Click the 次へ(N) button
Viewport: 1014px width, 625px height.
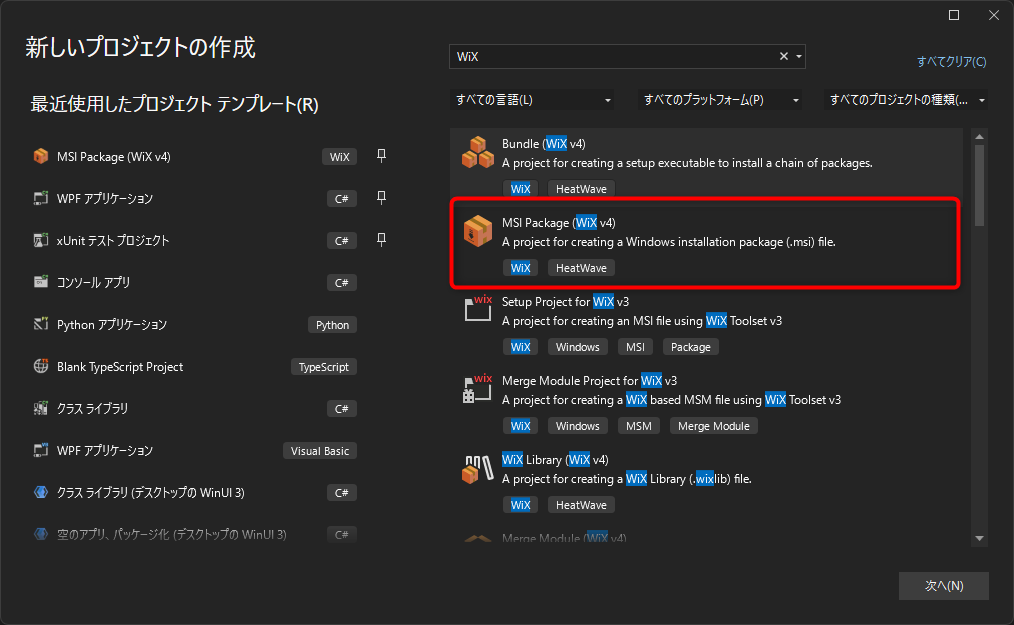(944, 586)
